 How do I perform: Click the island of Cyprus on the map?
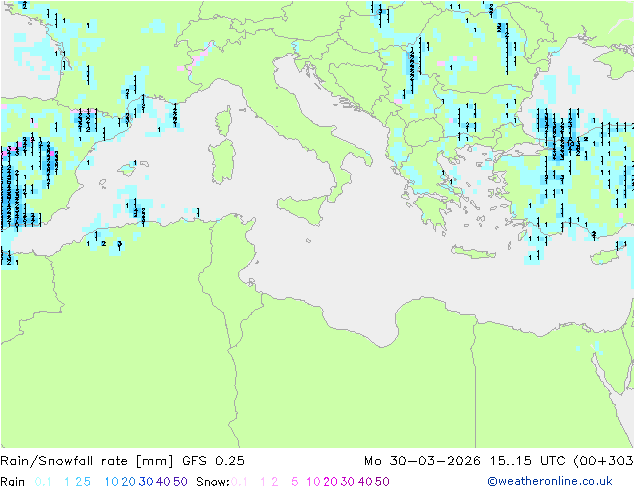[607, 256]
